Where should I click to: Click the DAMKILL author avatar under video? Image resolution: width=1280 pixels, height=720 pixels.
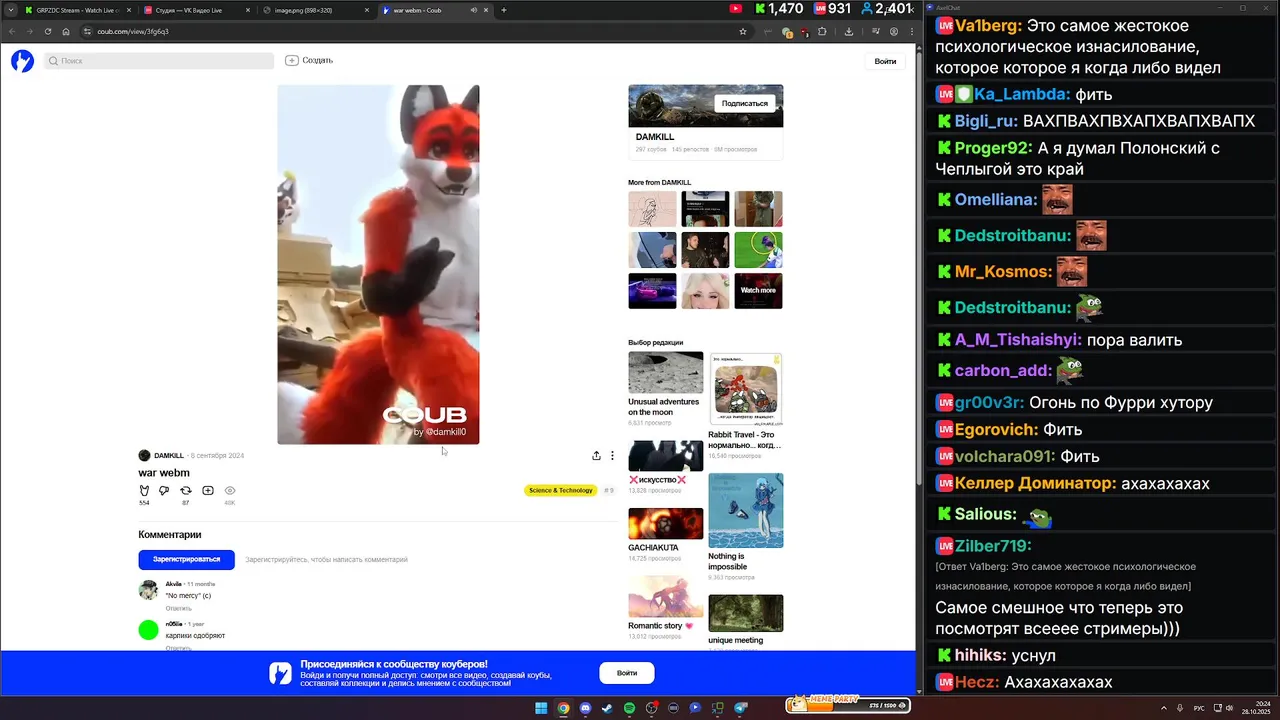144,455
